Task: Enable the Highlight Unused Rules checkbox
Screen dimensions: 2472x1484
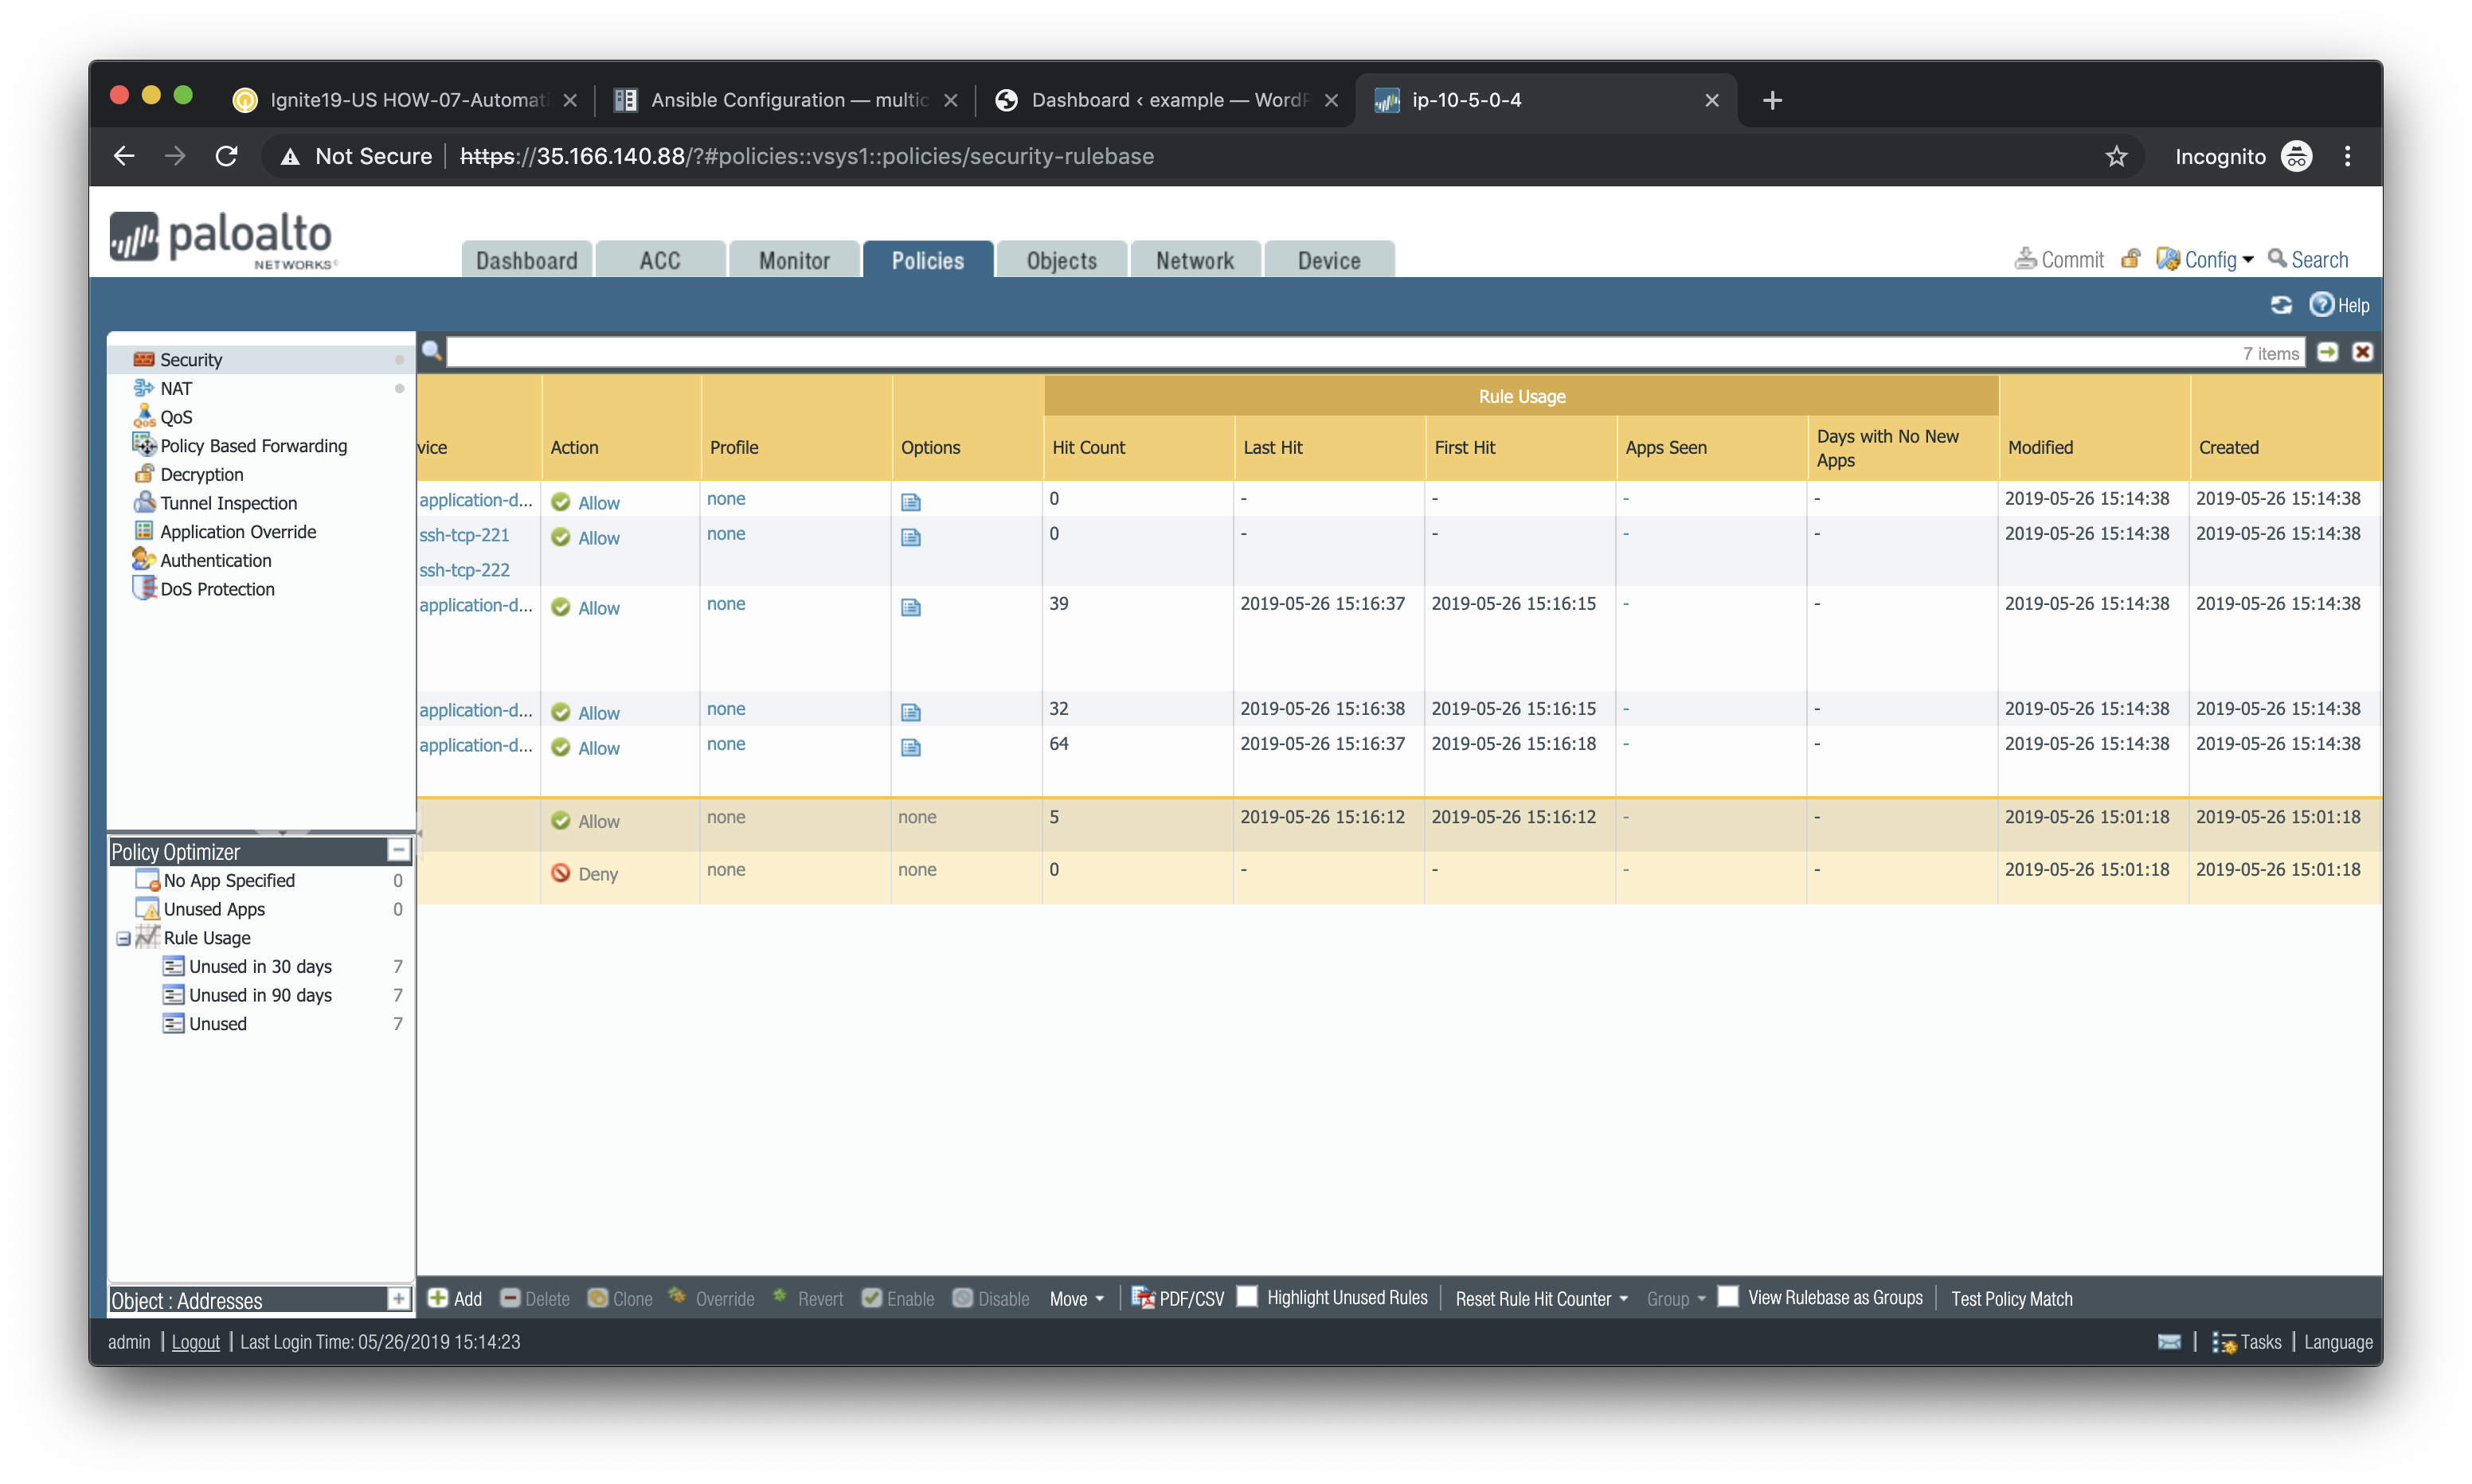Action: (1247, 1296)
